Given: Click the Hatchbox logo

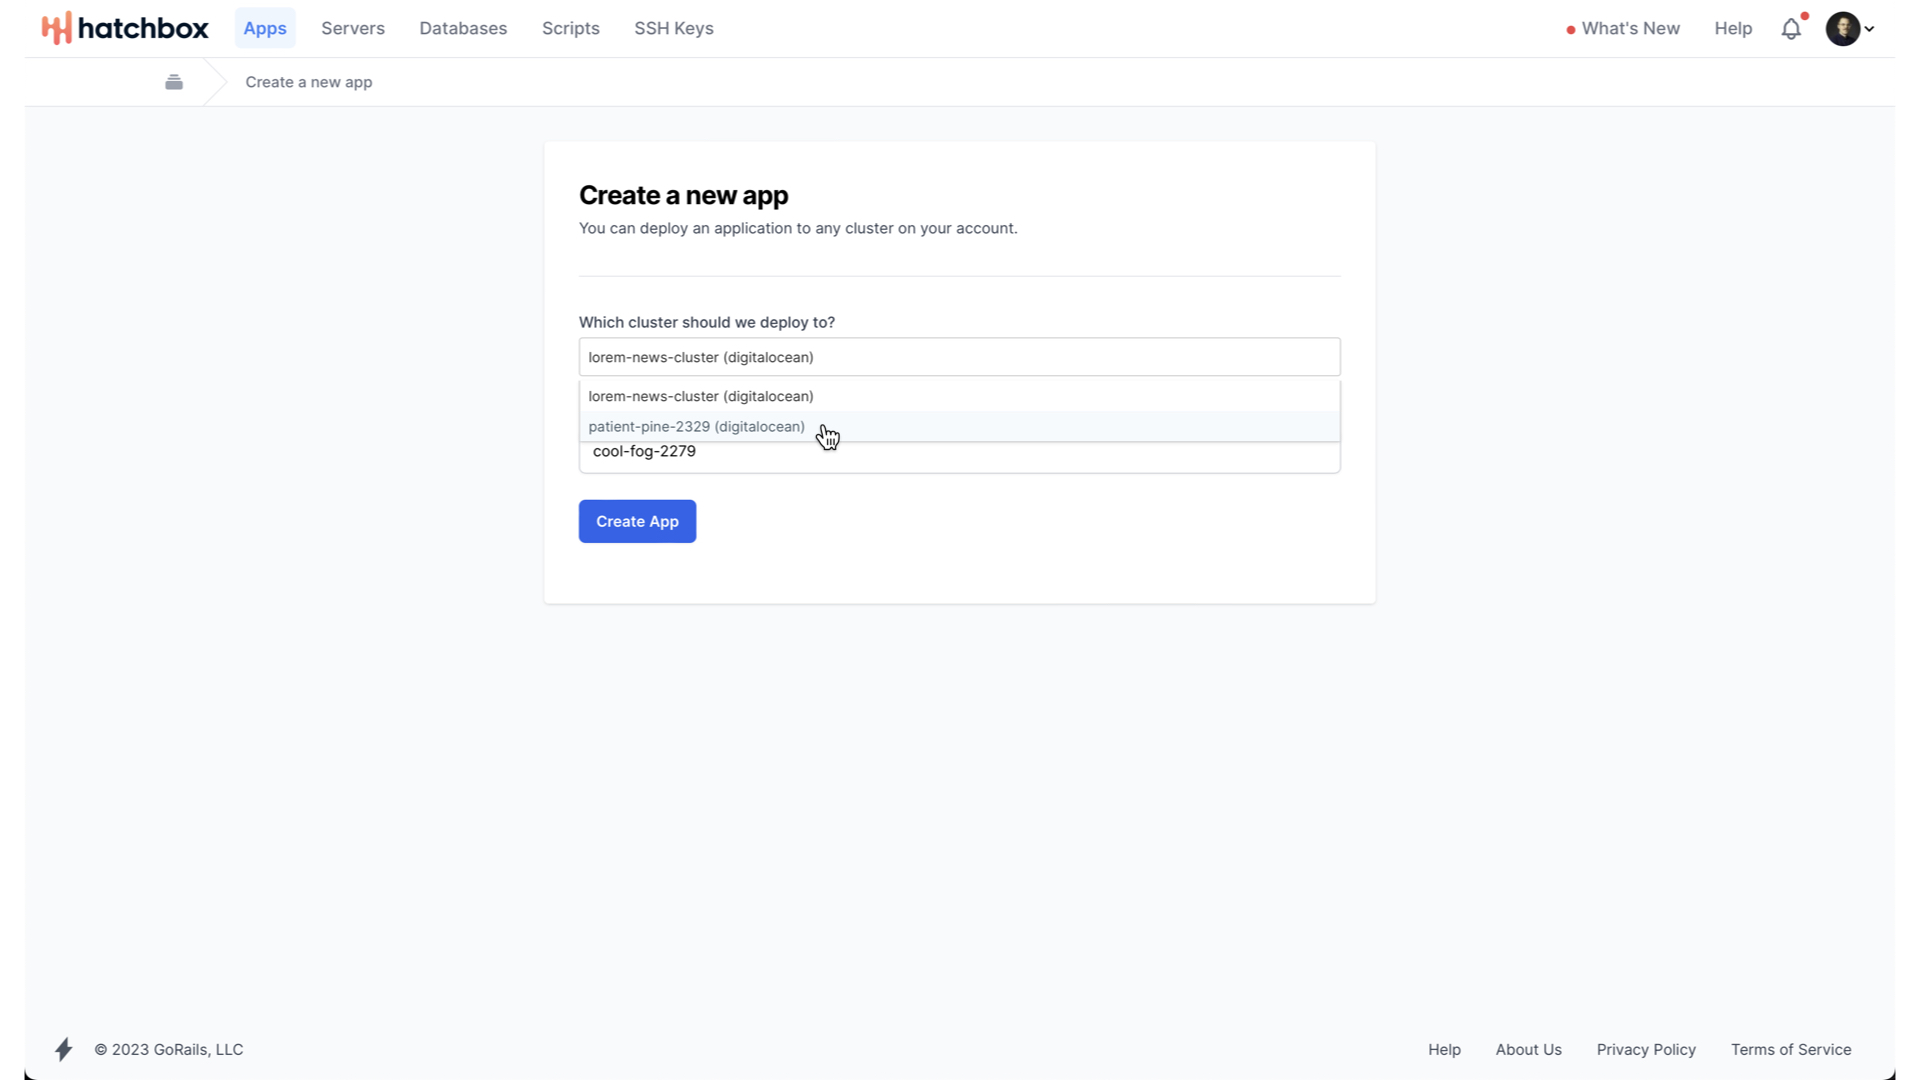Looking at the screenshot, I should click(125, 28).
